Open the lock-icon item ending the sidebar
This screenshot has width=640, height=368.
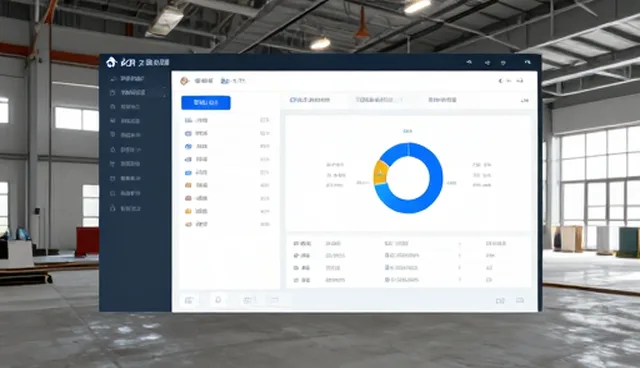pyautogui.click(x=125, y=208)
